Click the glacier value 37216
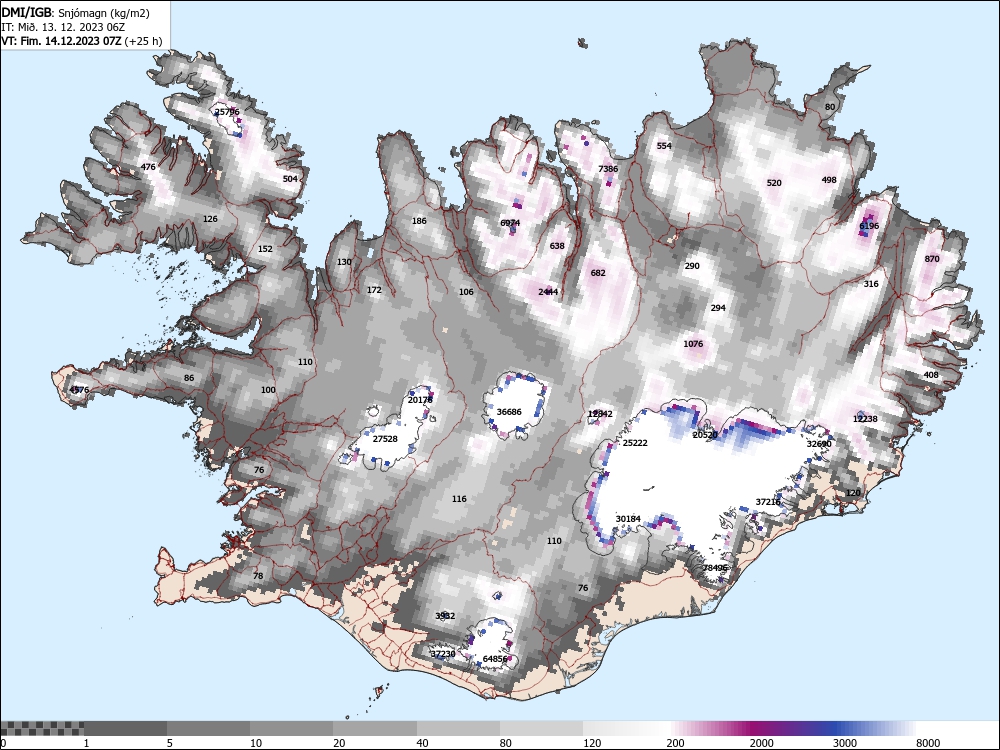Image resolution: width=1000 pixels, height=750 pixels. click(768, 502)
